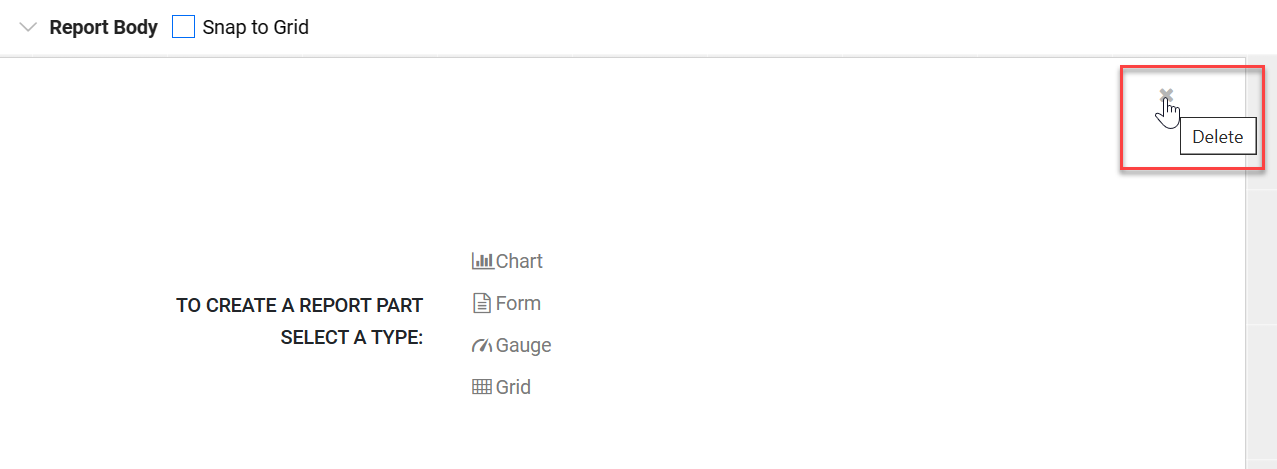The width and height of the screenshot is (1277, 469).
Task: Click the Snap to Grid label text
Action: coord(255,27)
